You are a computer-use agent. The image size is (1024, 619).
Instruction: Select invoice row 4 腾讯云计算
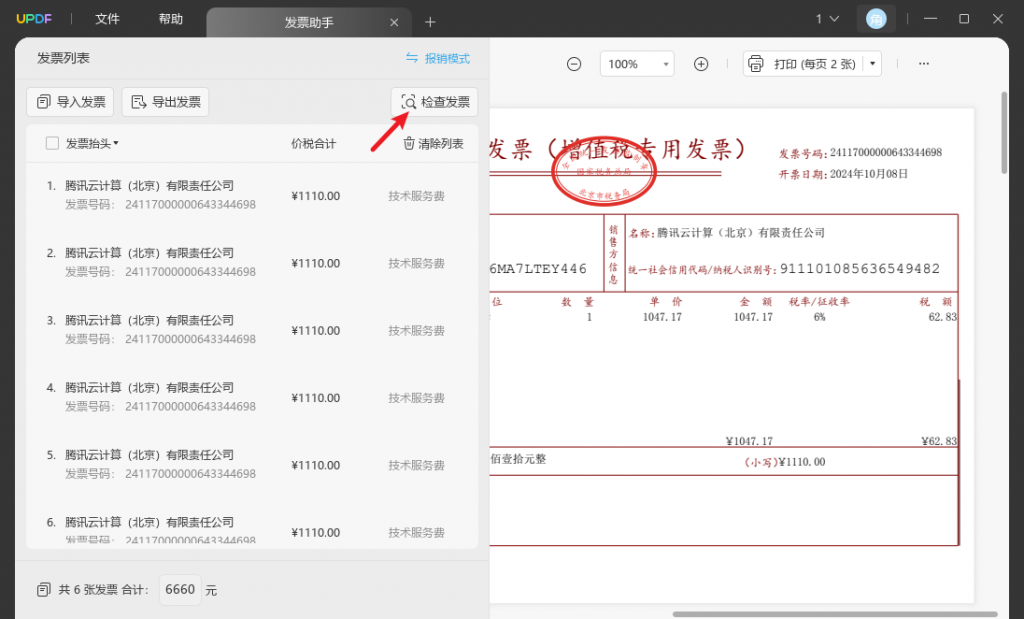point(252,397)
